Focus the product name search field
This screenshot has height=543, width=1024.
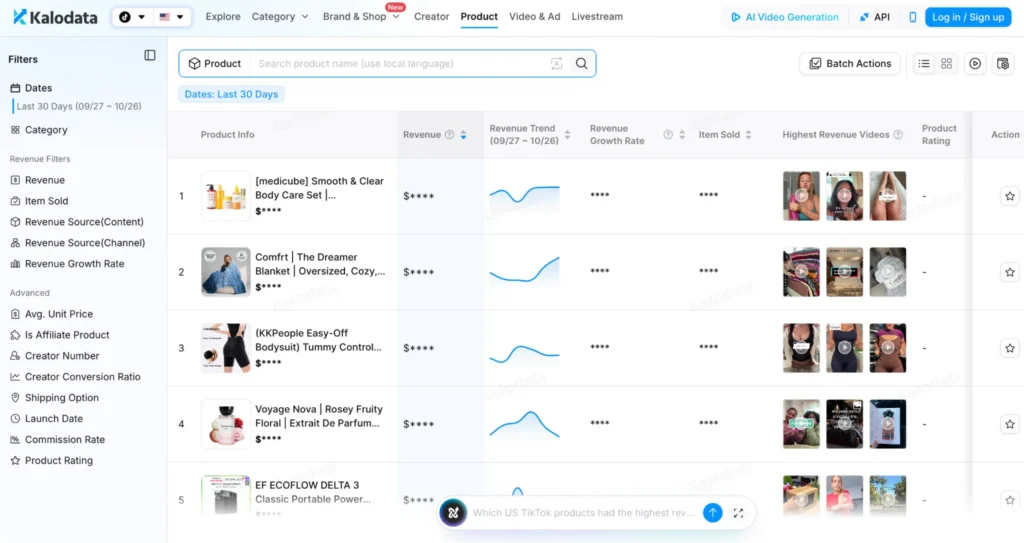(398, 63)
